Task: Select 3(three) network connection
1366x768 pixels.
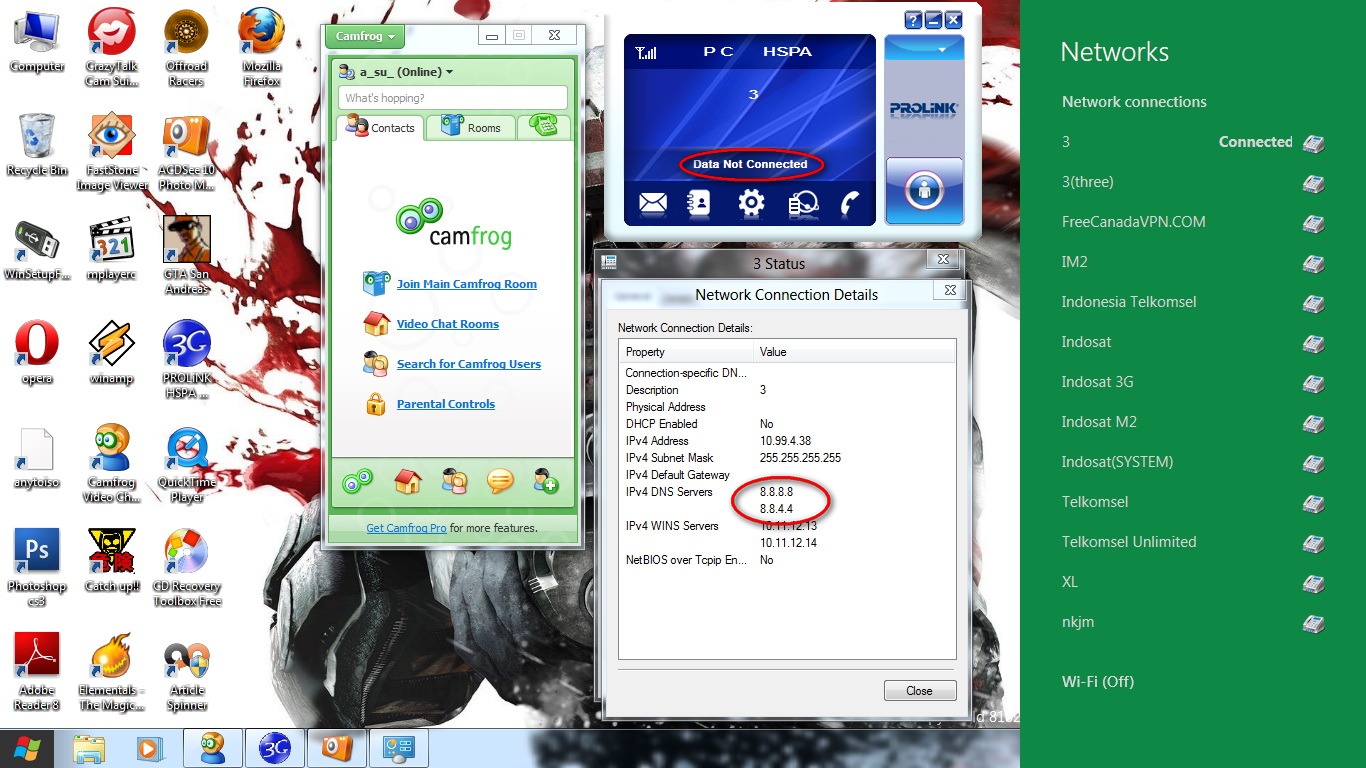Action: [x=1193, y=182]
